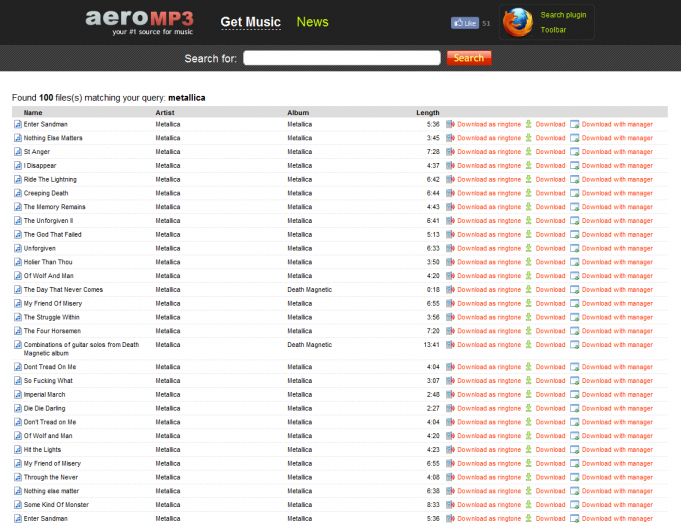Click the music file icon for The God That Failed
Image resolution: width=681 pixels, height=525 pixels.
pos(18,234)
